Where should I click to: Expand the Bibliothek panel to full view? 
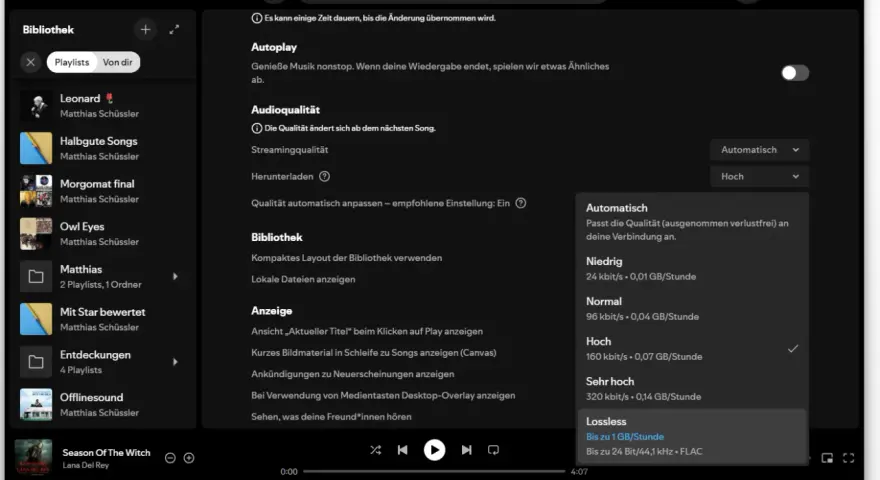point(174,30)
